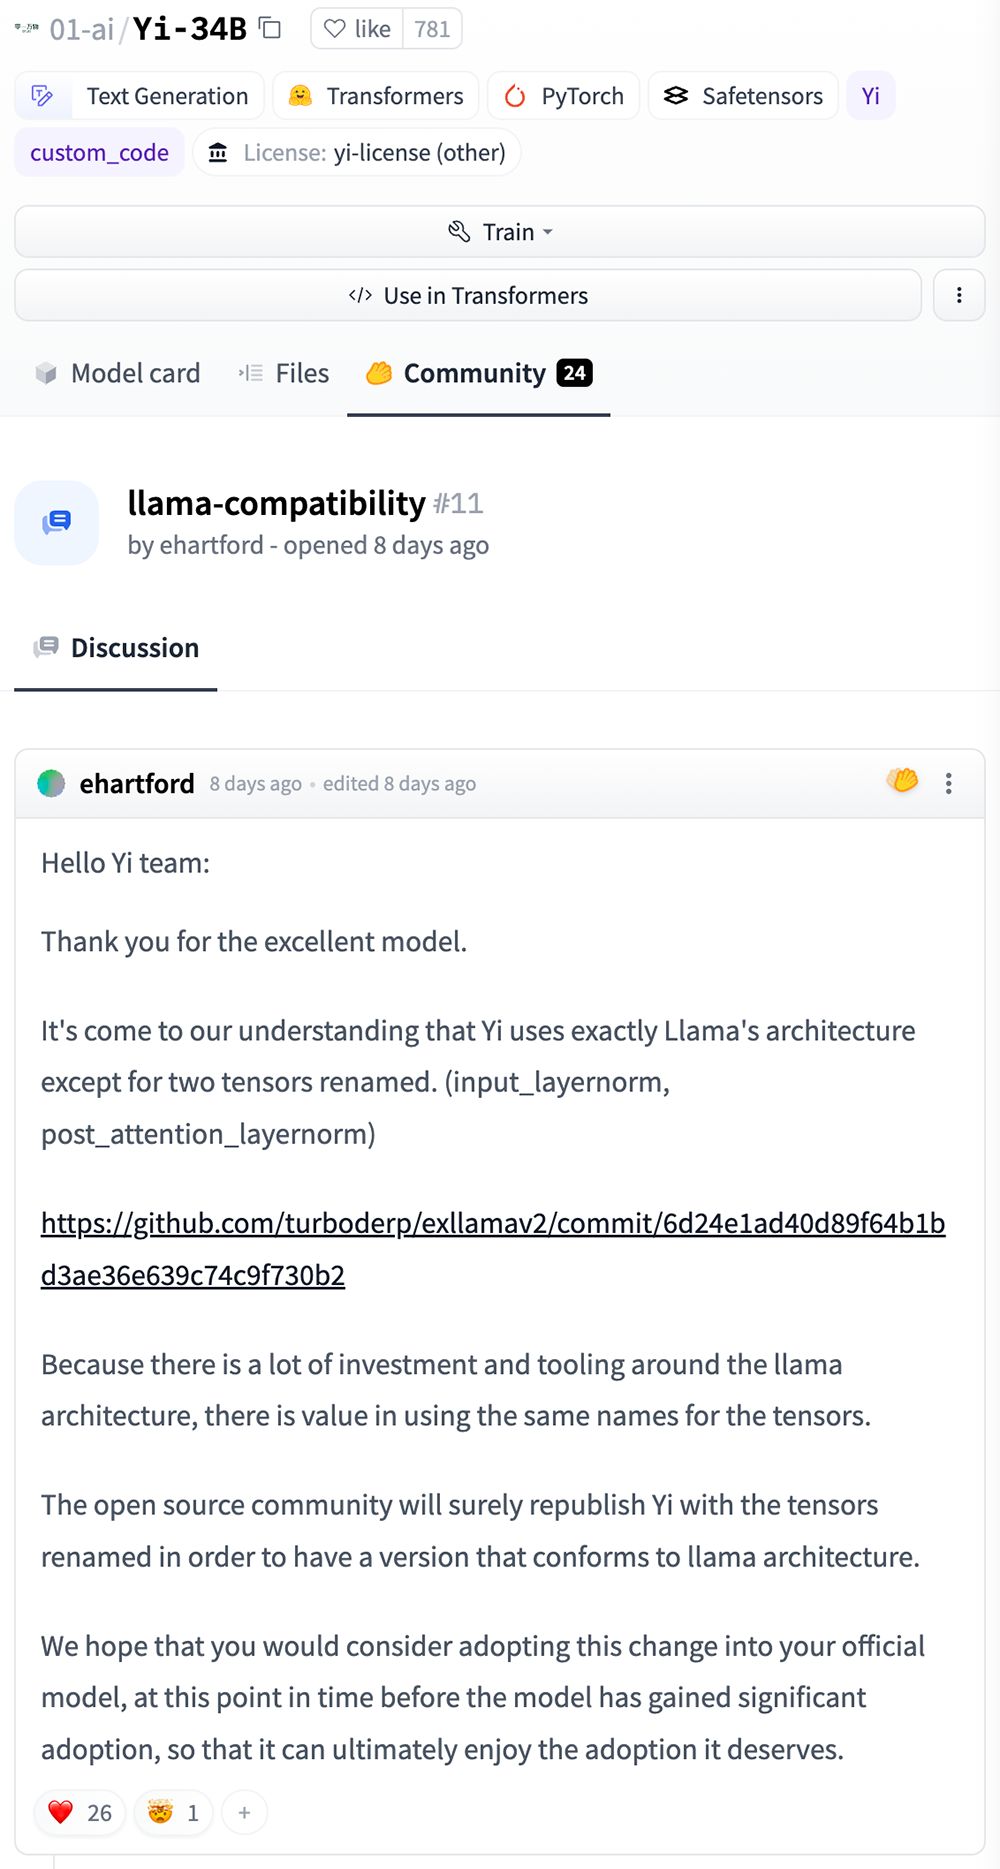Like the Yi-34B model
This screenshot has width=1000, height=1869.
click(358, 29)
